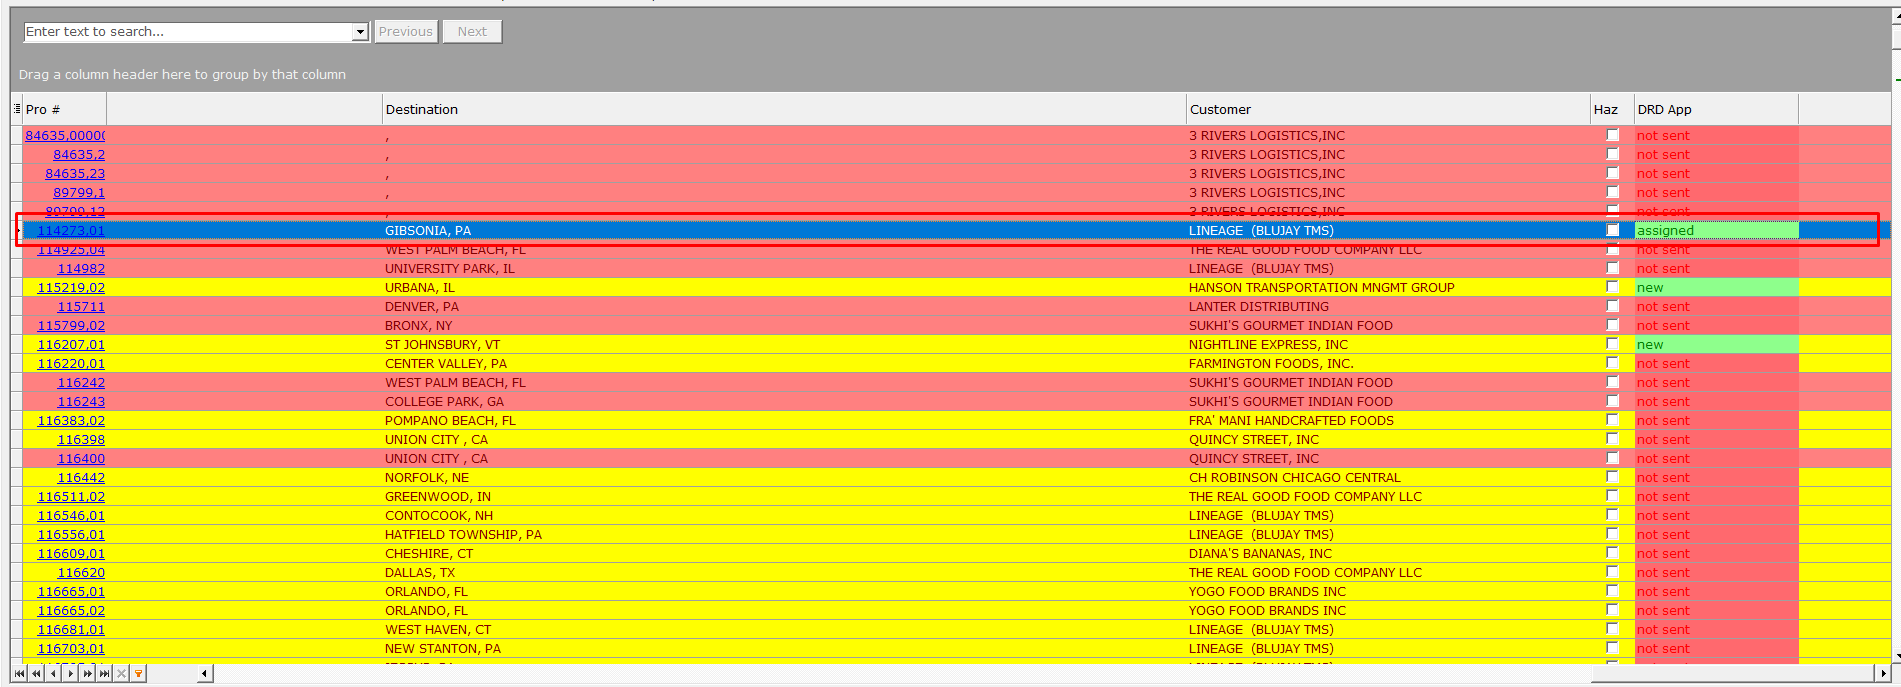
Task: Open the search text dropdown arrow
Action: (x=360, y=32)
